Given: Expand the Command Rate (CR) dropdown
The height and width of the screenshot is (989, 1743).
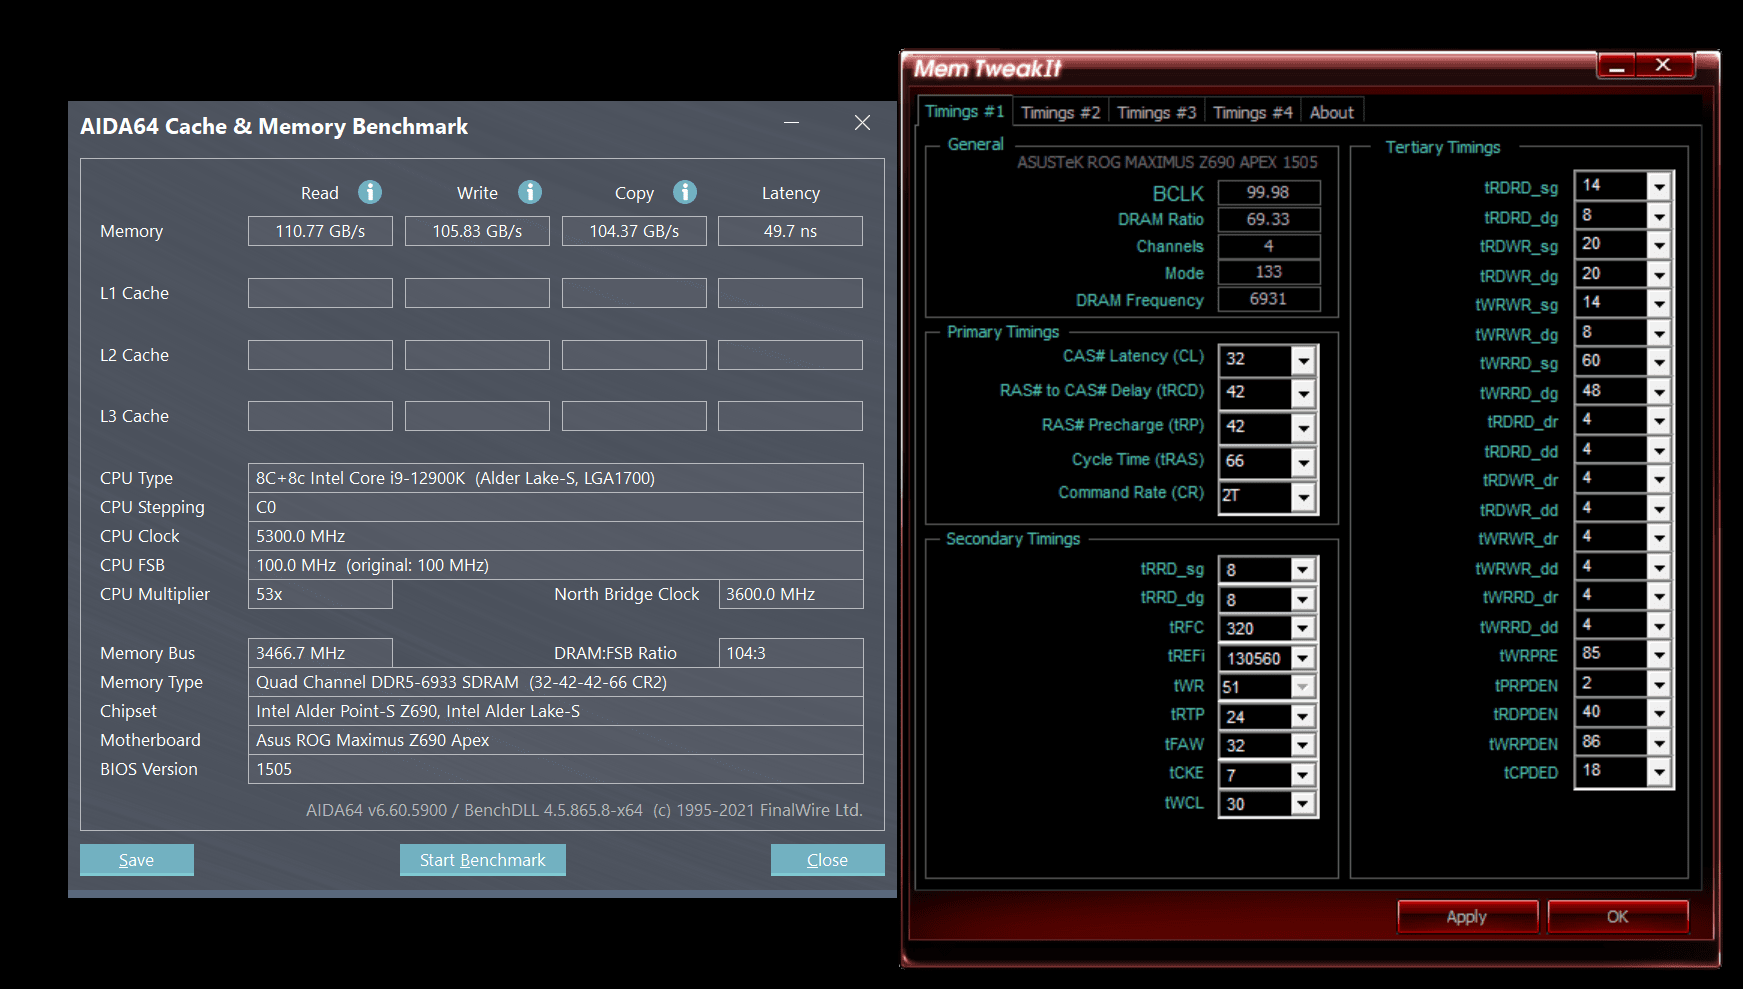Looking at the screenshot, I should pos(1303,496).
